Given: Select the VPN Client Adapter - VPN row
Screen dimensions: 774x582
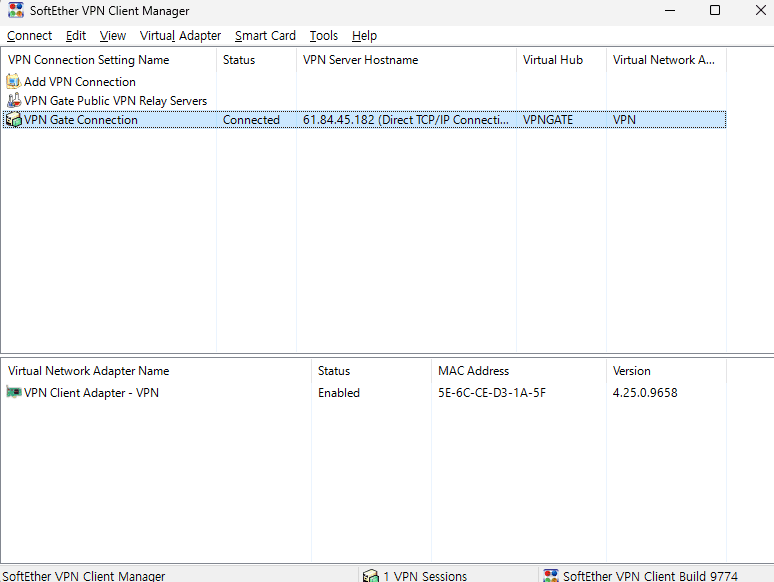Looking at the screenshot, I should (91, 393).
